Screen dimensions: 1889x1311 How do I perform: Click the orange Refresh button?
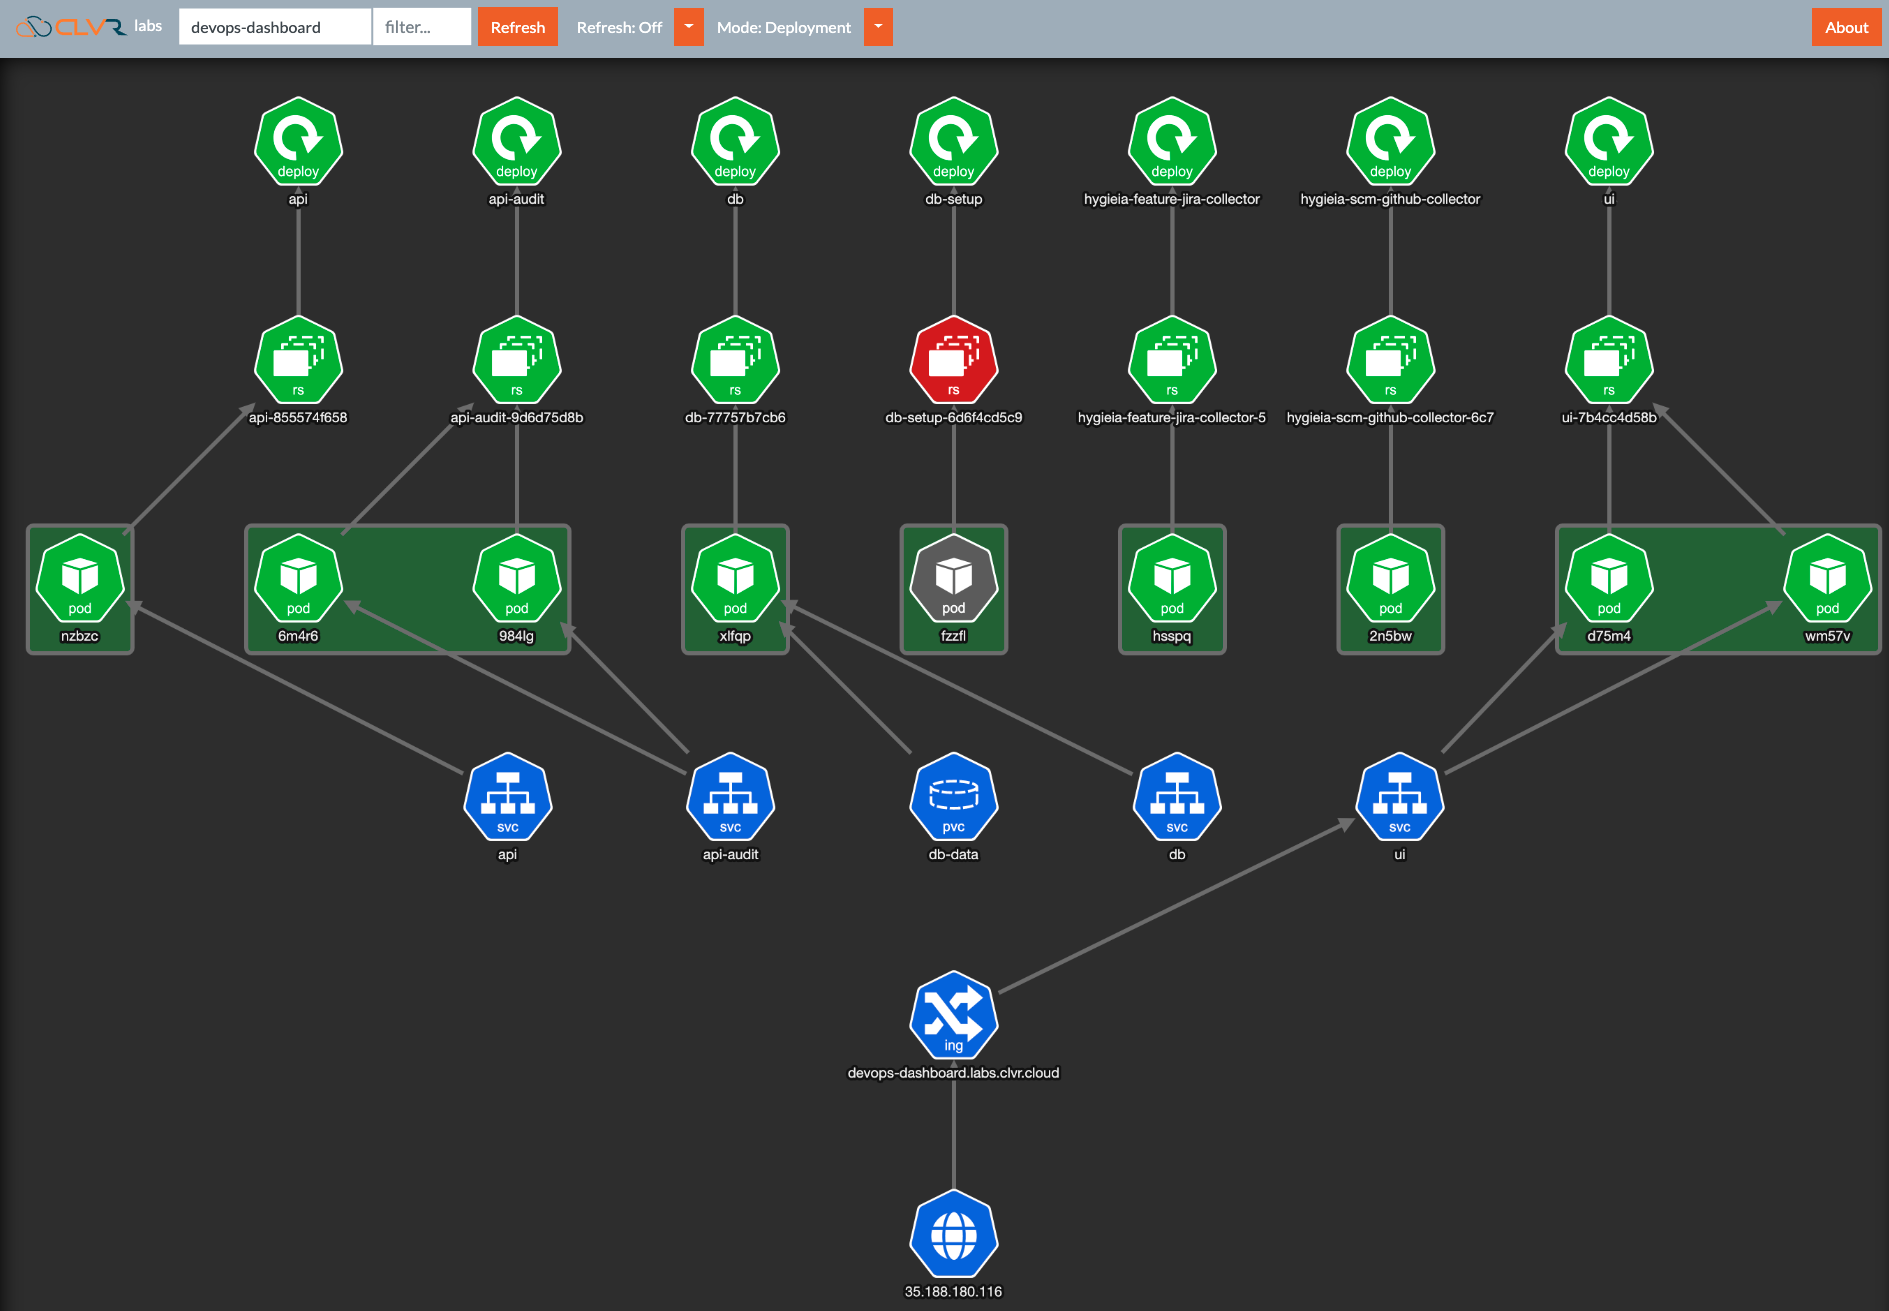pos(518,27)
